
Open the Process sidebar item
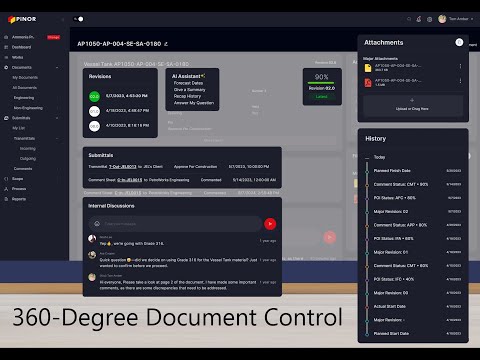coord(19,189)
